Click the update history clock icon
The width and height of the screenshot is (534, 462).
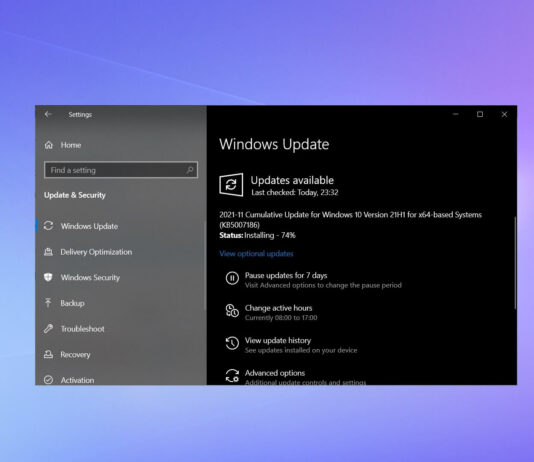coord(232,343)
